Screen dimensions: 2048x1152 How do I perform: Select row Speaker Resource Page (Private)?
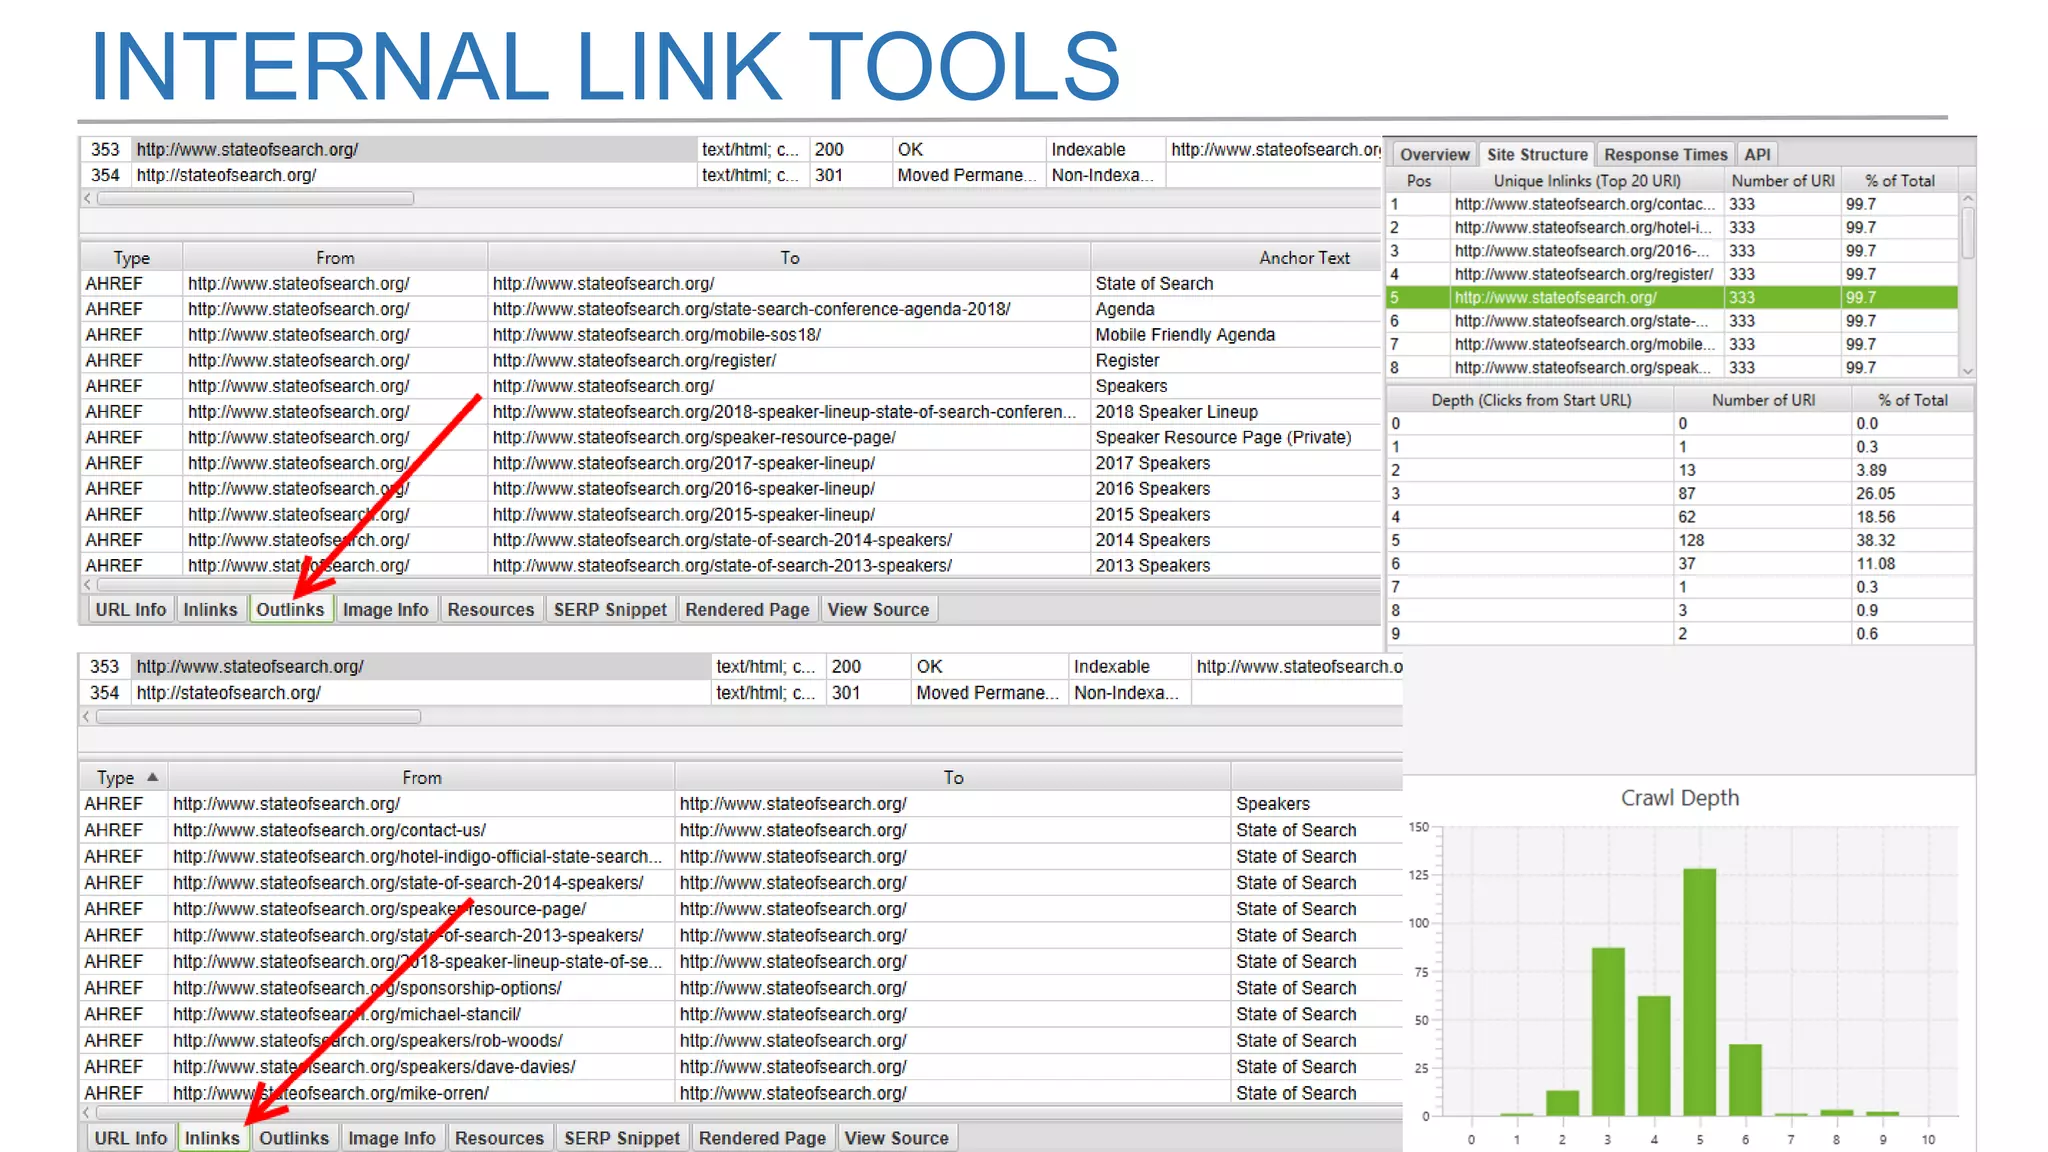coord(730,437)
